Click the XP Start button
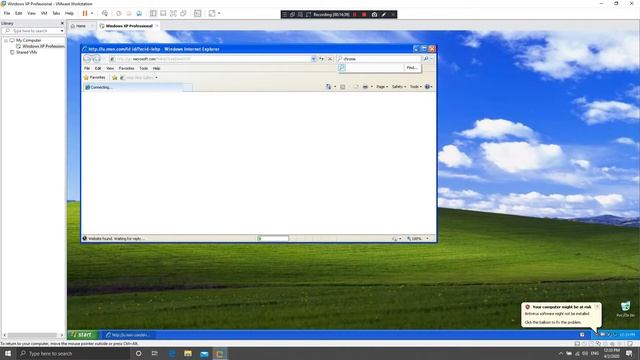 [83, 335]
